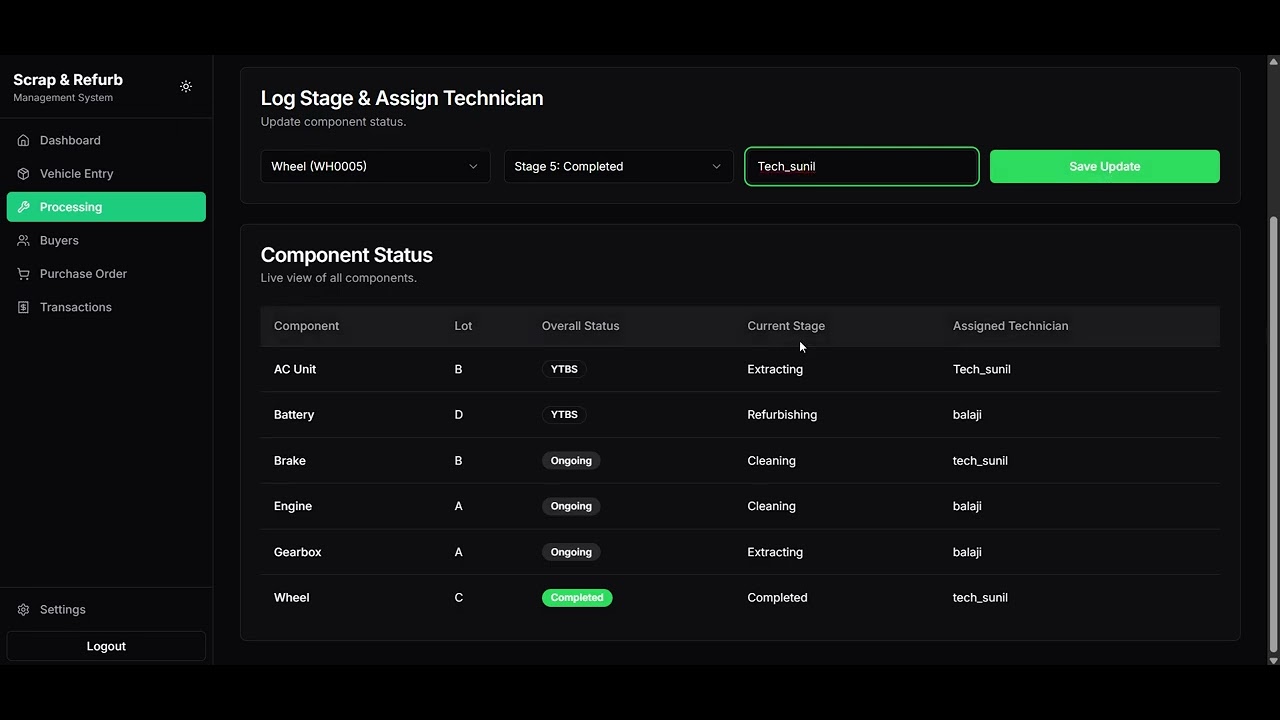Select the Brake component name

click(290, 461)
